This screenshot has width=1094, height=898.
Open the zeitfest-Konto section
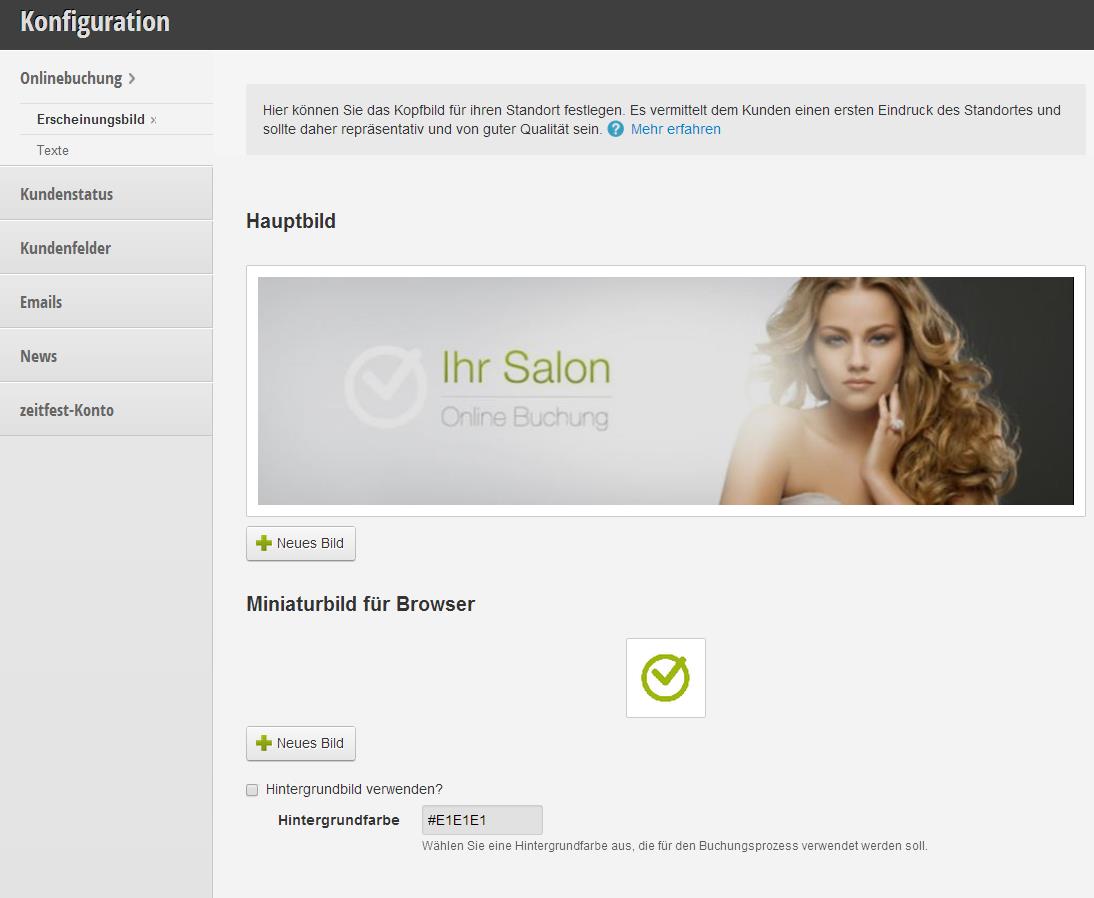(x=67, y=410)
